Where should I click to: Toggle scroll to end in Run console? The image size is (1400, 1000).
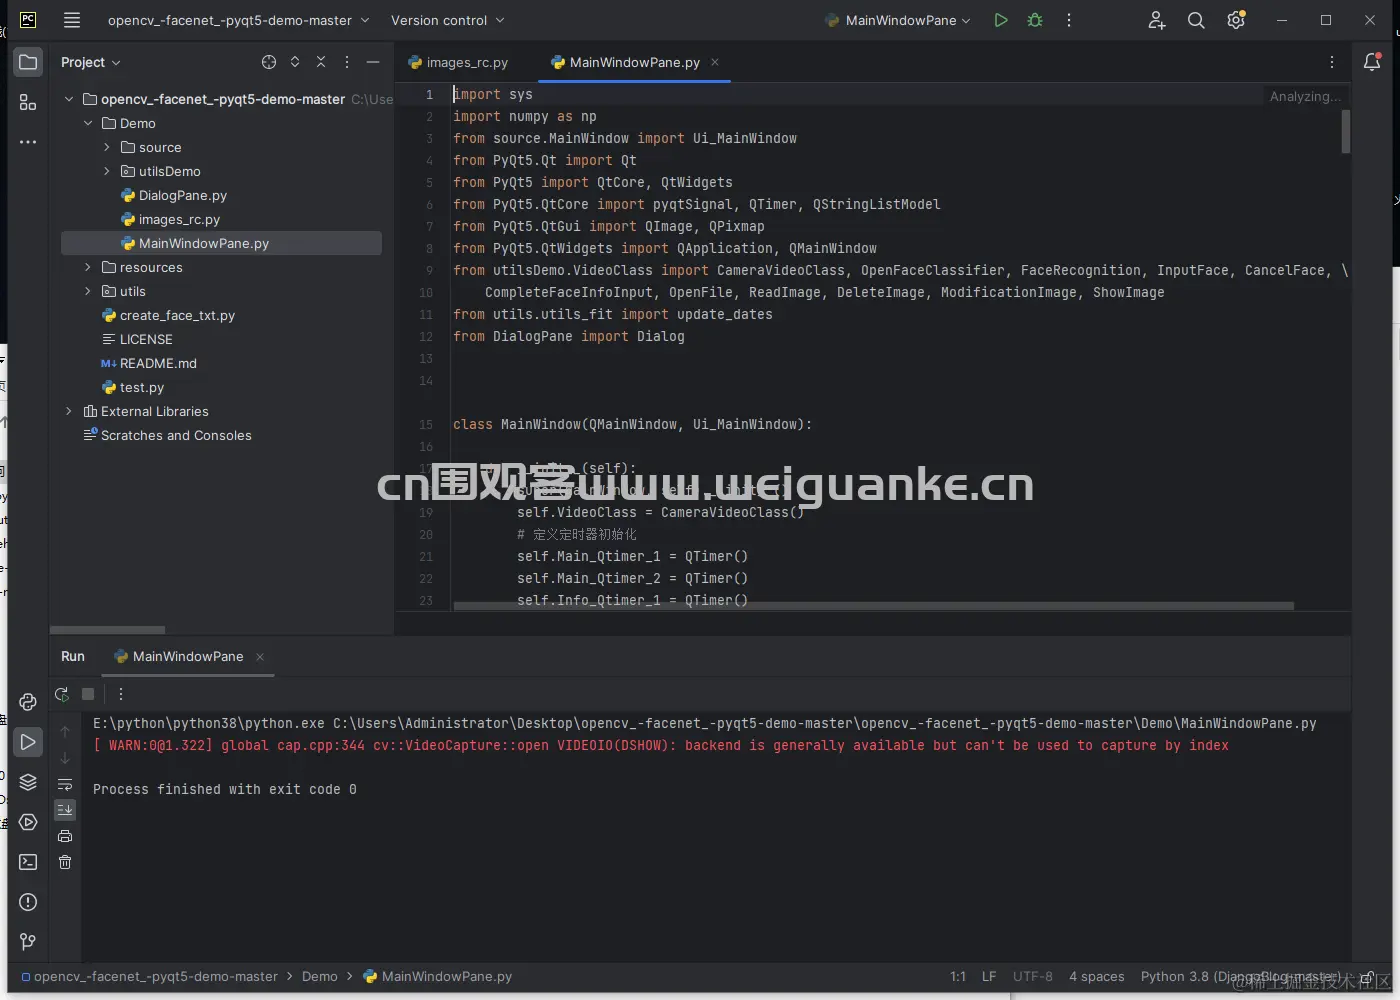point(65,810)
